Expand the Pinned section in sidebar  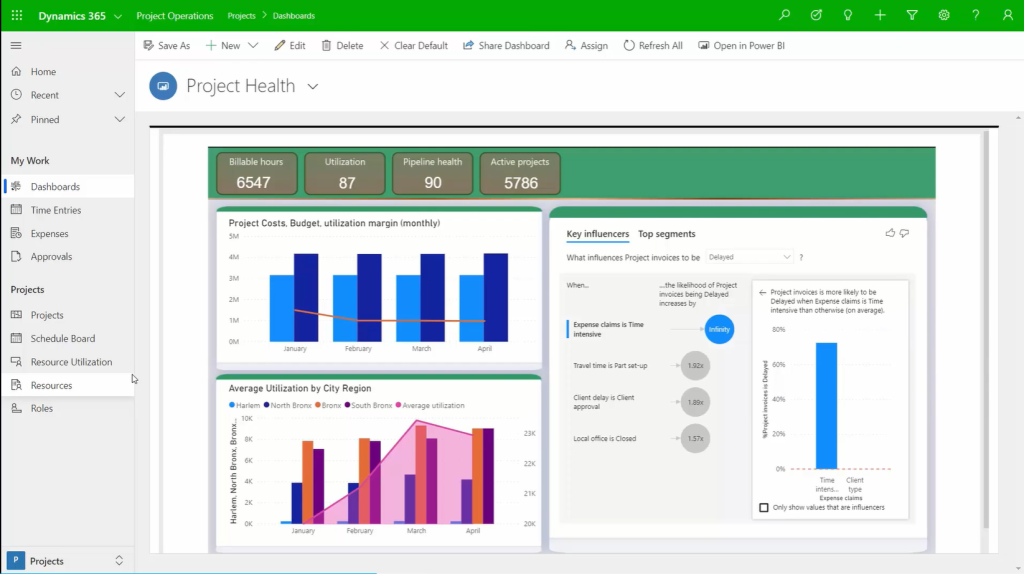[119, 119]
